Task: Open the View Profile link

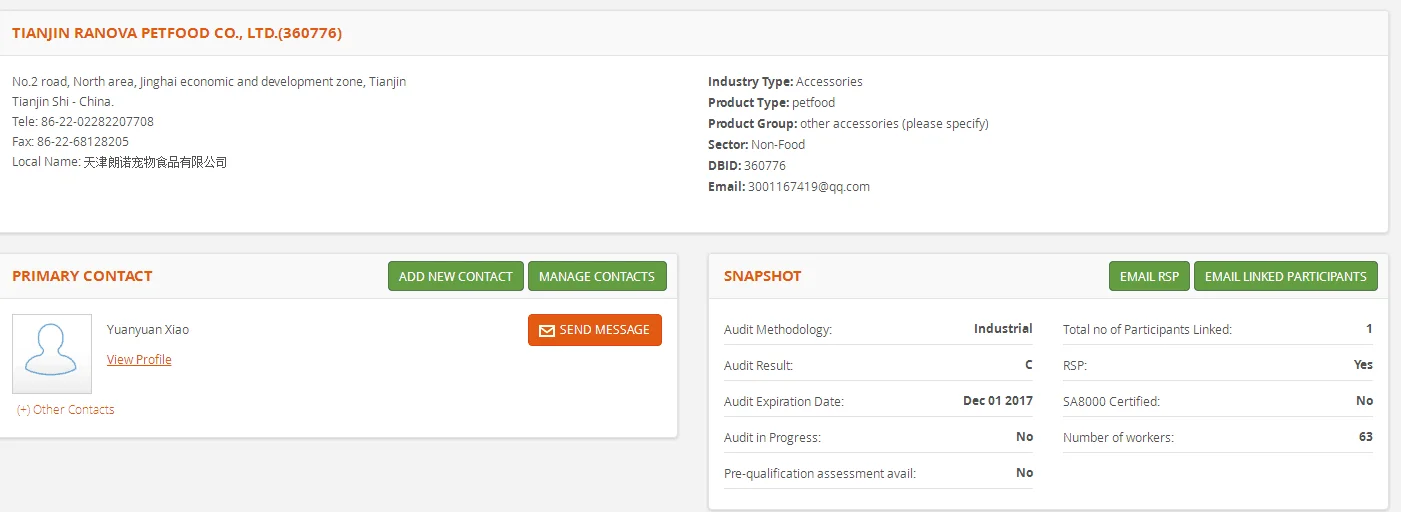Action: click(x=139, y=360)
